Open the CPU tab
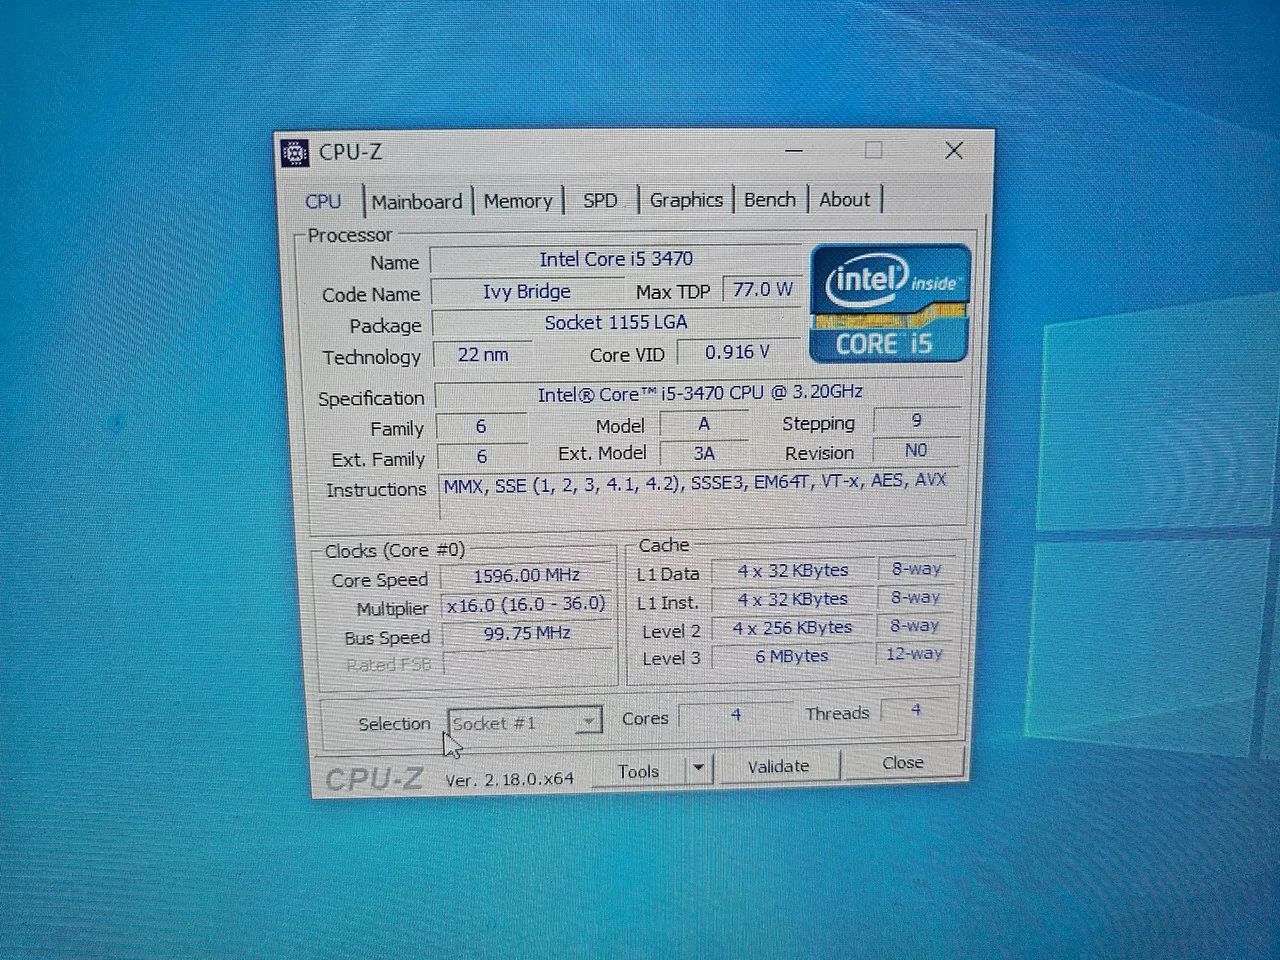This screenshot has height=960, width=1280. pyautogui.click(x=323, y=201)
